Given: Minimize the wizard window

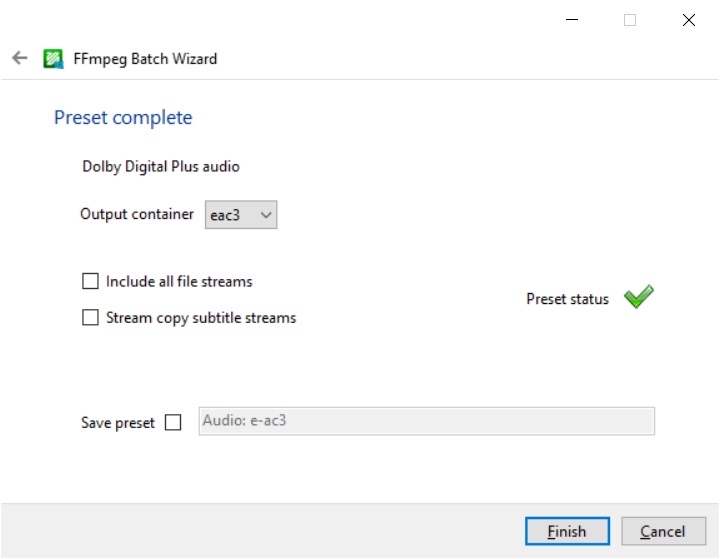Looking at the screenshot, I should click(x=572, y=20).
